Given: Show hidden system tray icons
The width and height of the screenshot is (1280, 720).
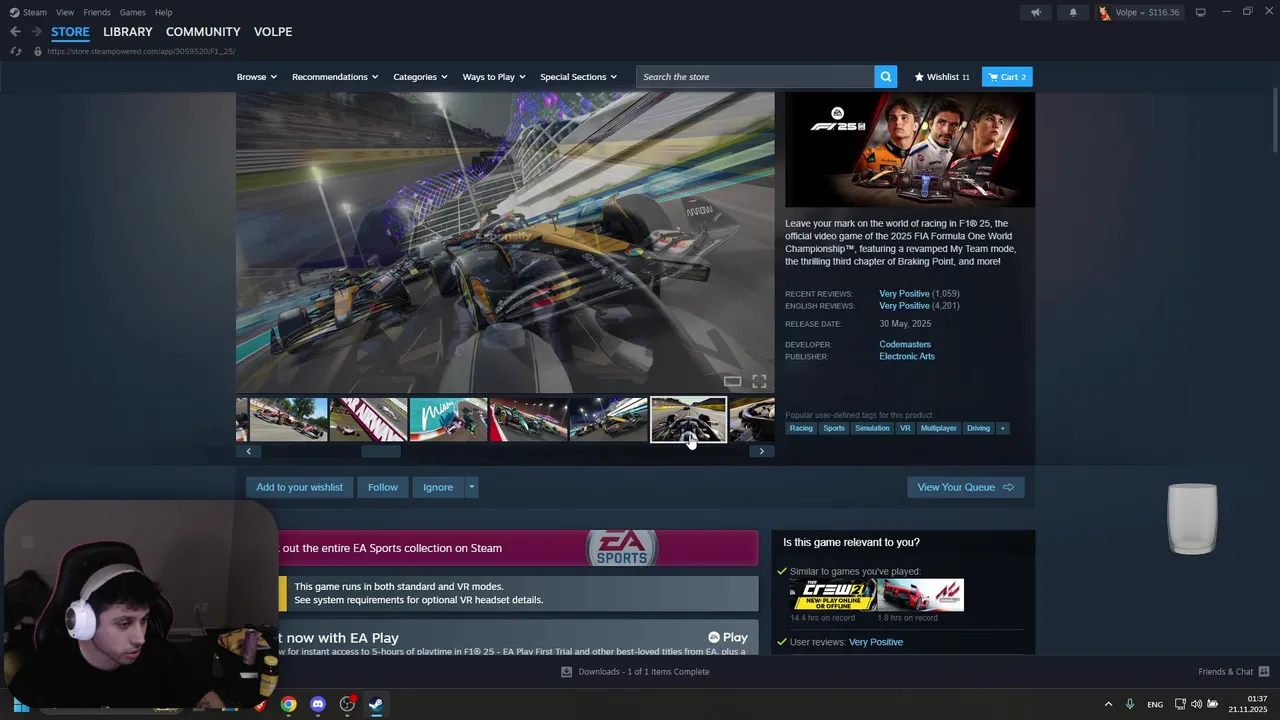Looking at the screenshot, I should (x=1108, y=704).
